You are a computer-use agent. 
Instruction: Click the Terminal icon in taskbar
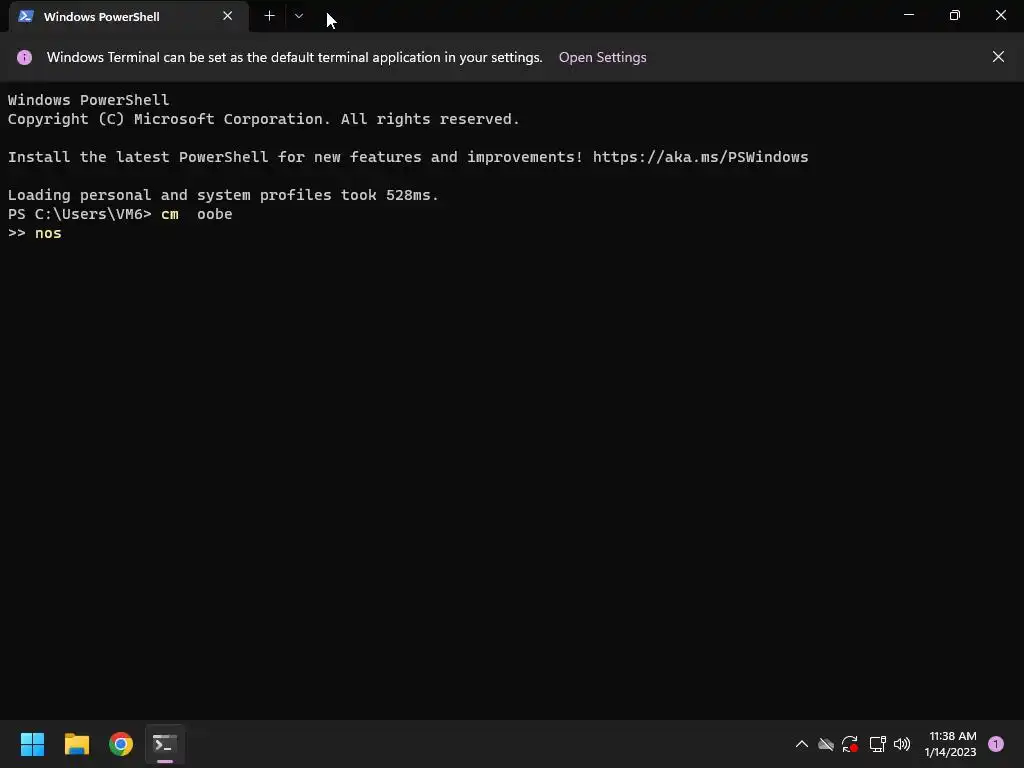[x=165, y=744]
